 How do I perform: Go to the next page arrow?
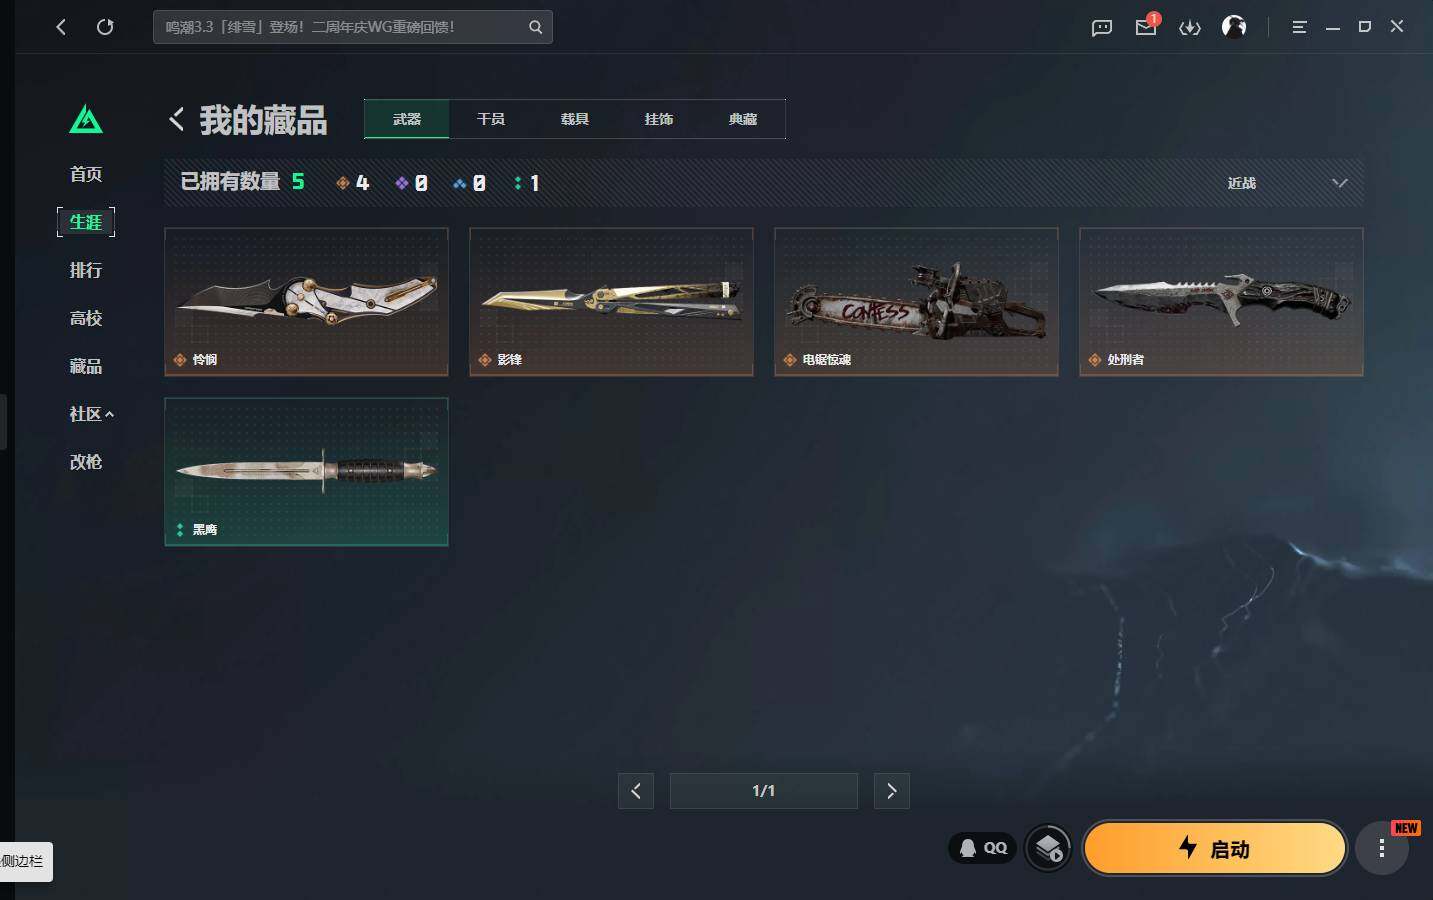(892, 791)
